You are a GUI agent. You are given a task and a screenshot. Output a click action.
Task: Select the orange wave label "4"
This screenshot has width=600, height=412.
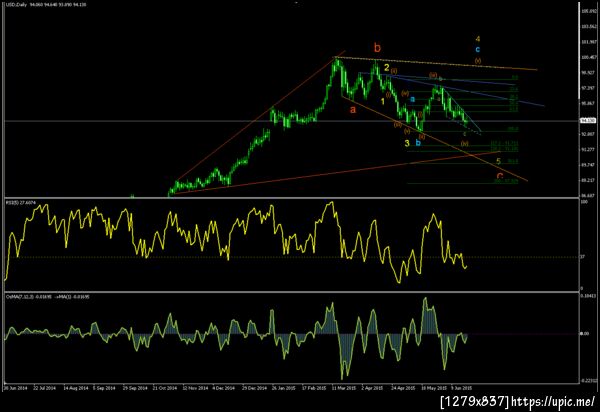(x=478, y=39)
